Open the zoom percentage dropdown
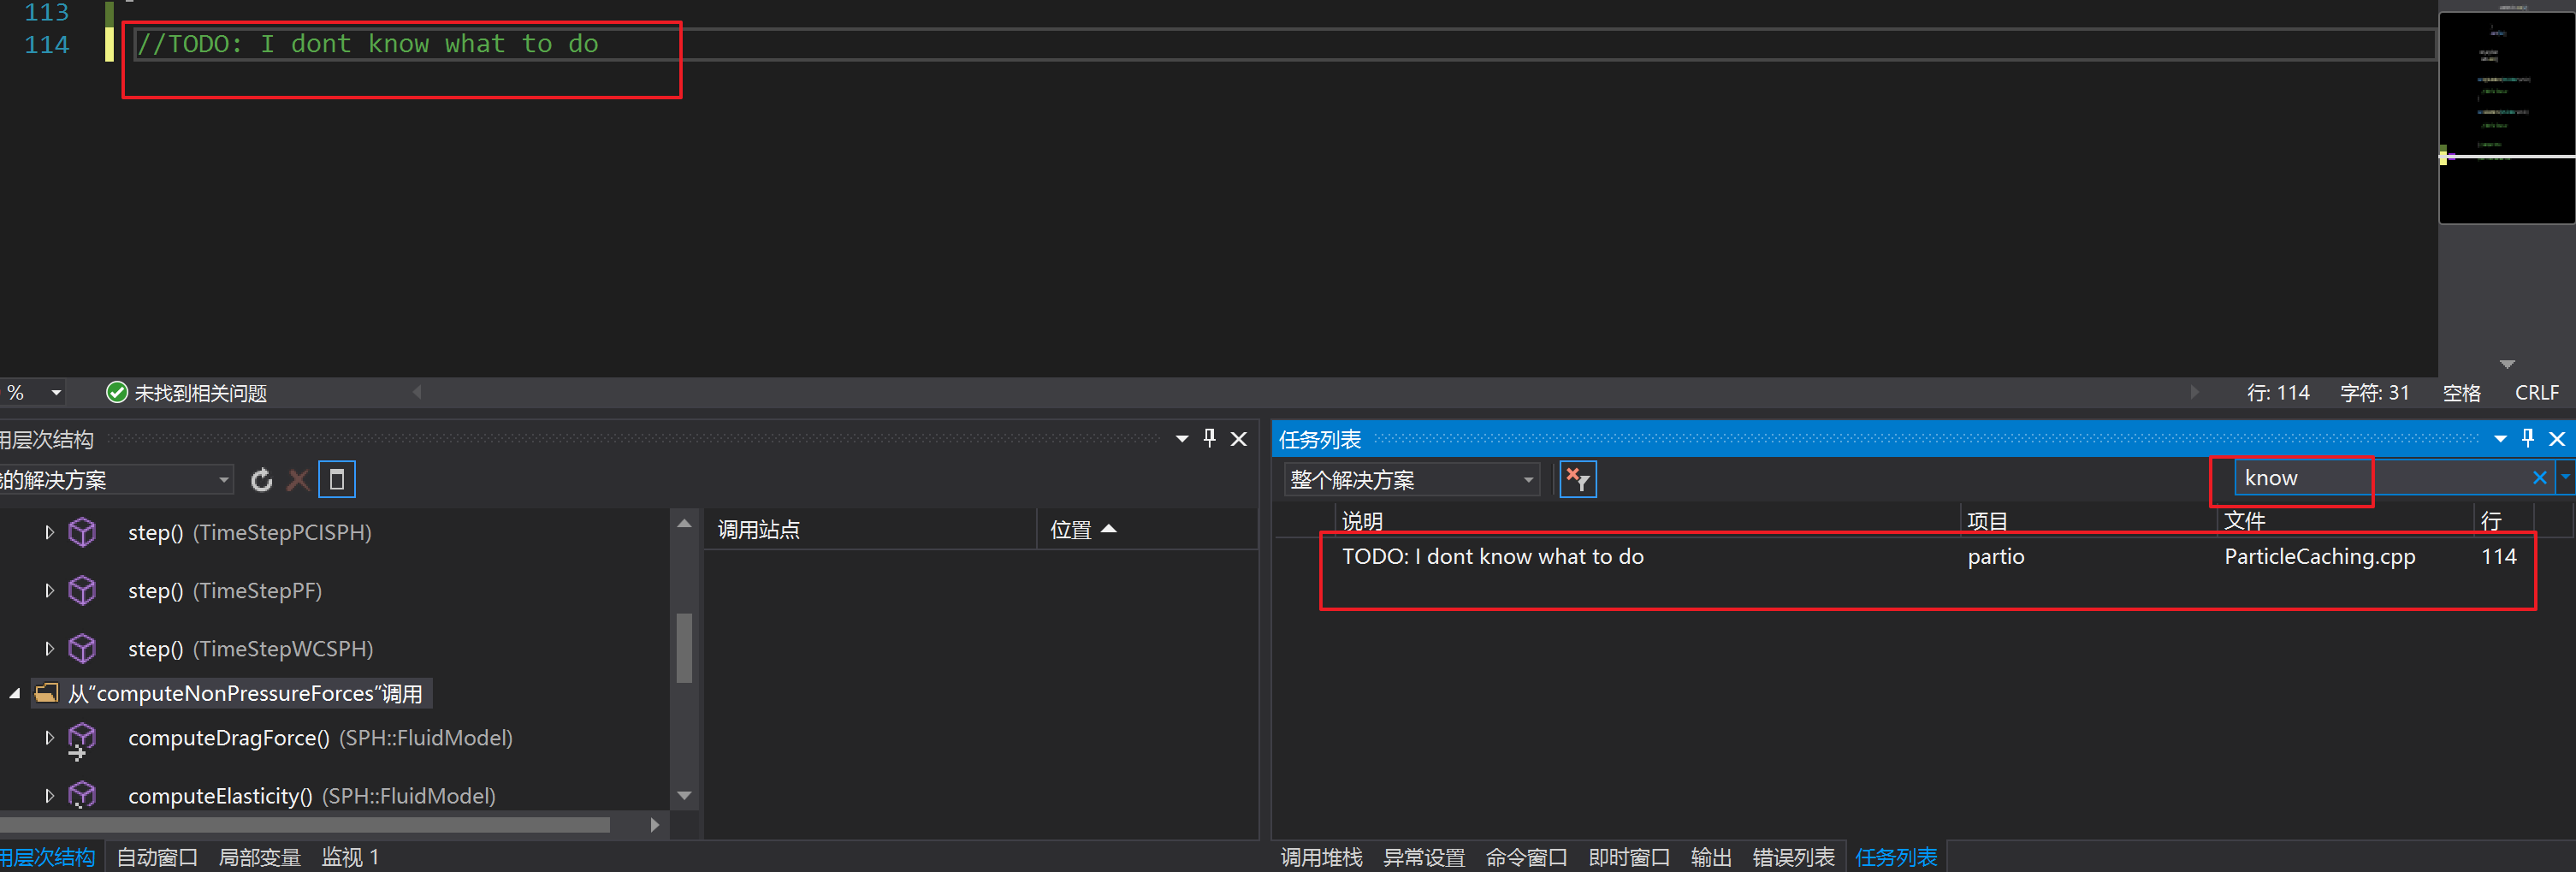Image resolution: width=2576 pixels, height=872 pixels. click(x=56, y=393)
